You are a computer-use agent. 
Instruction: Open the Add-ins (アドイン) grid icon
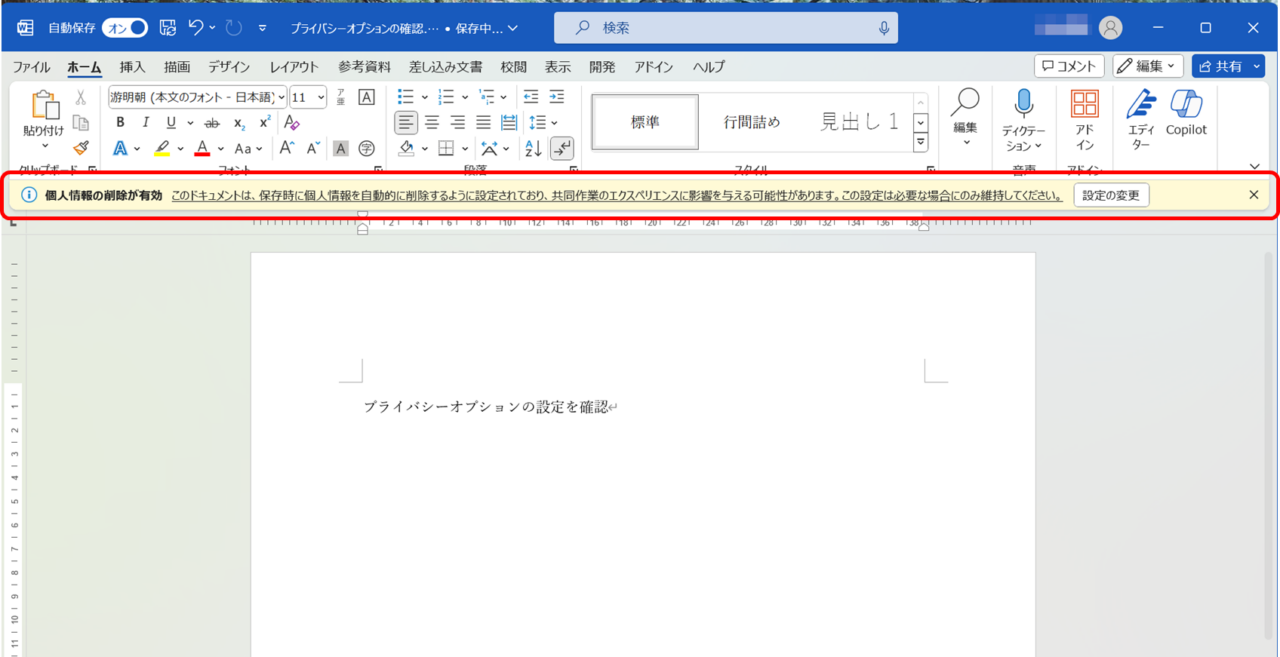click(1085, 103)
